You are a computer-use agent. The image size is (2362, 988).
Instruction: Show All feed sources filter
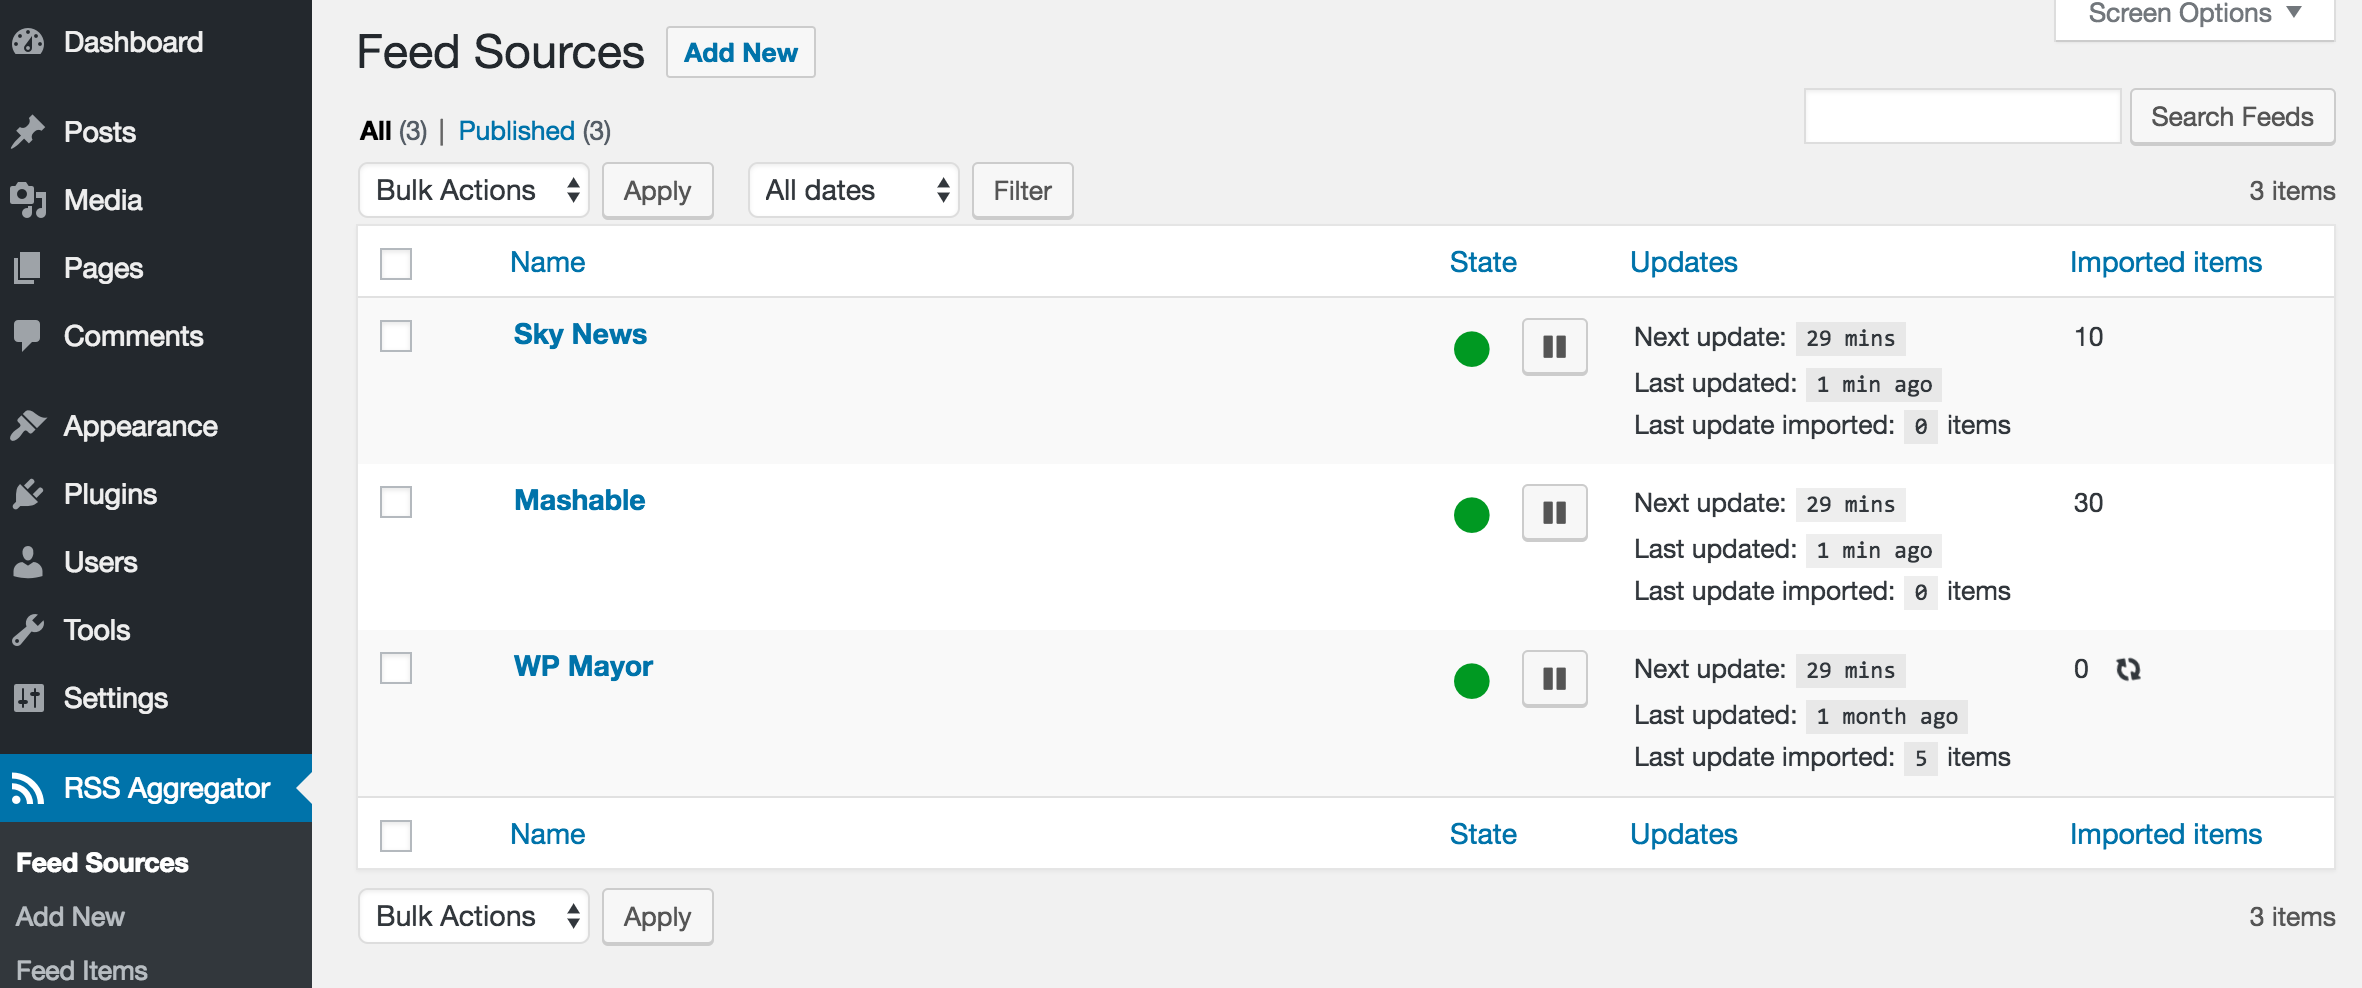375,131
